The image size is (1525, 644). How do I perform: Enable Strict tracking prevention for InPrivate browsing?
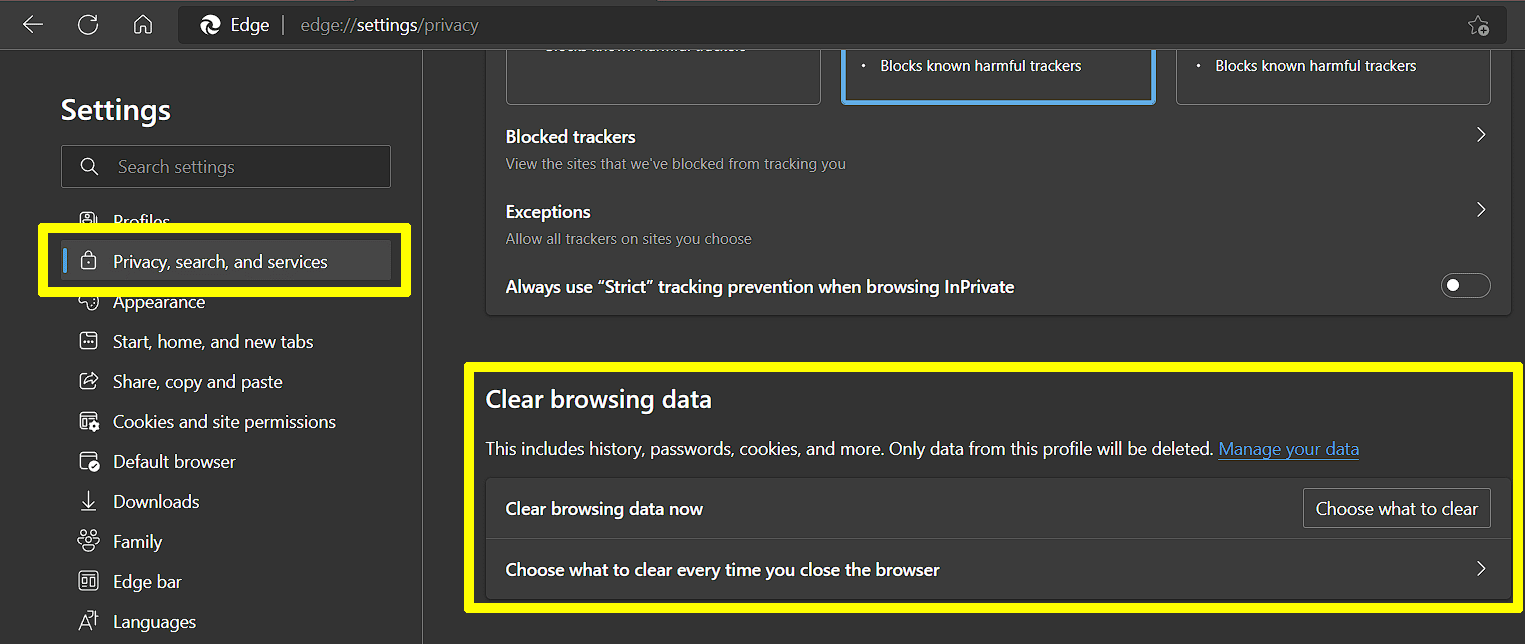pyautogui.click(x=1465, y=285)
